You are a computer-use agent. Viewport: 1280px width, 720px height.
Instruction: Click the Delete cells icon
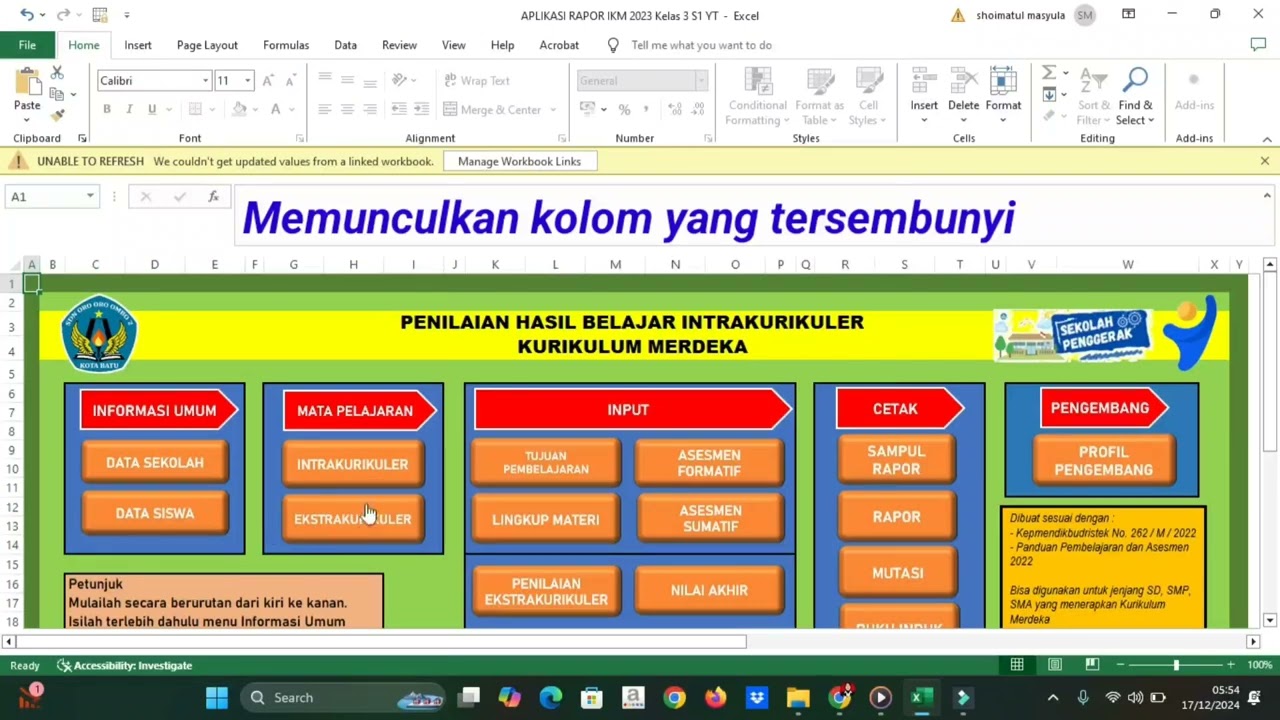(x=963, y=82)
